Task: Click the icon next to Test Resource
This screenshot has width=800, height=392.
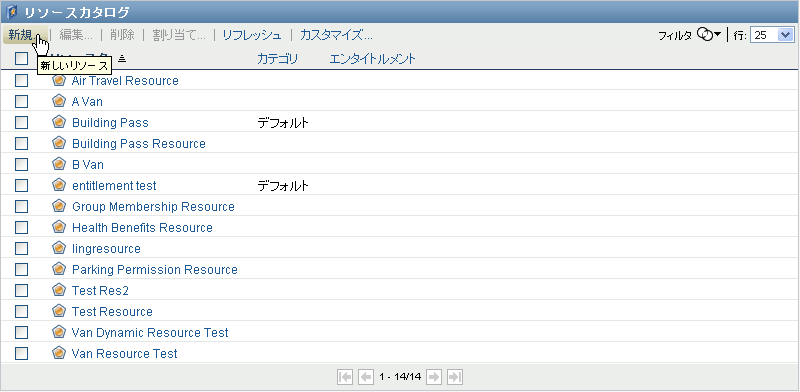Action: (x=59, y=311)
